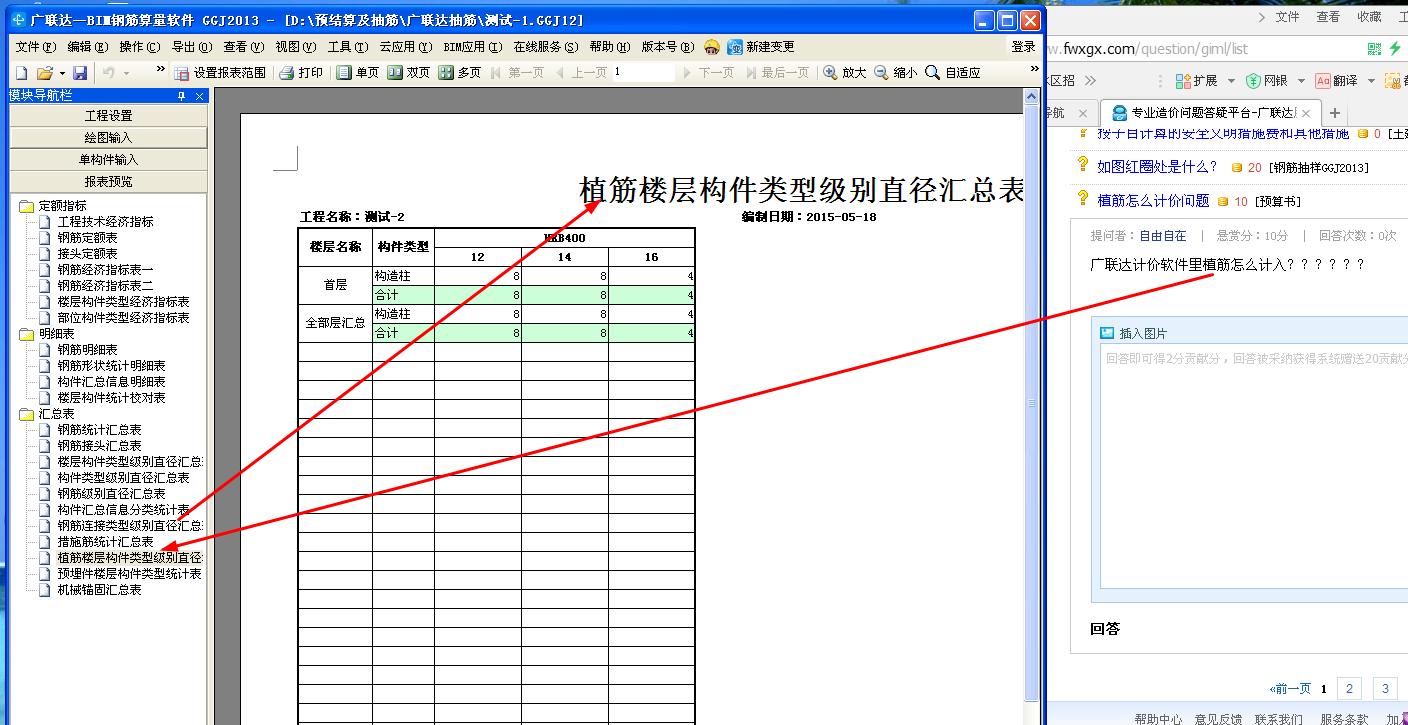Click the 工程设置 module button
Image resolution: width=1408 pixels, height=725 pixels.
(108, 116)
